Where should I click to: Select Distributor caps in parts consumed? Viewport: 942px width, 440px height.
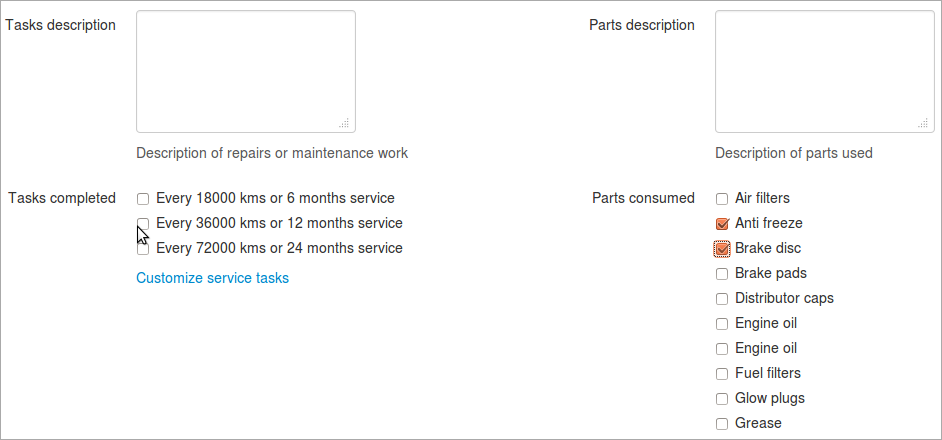pos(722,299)
